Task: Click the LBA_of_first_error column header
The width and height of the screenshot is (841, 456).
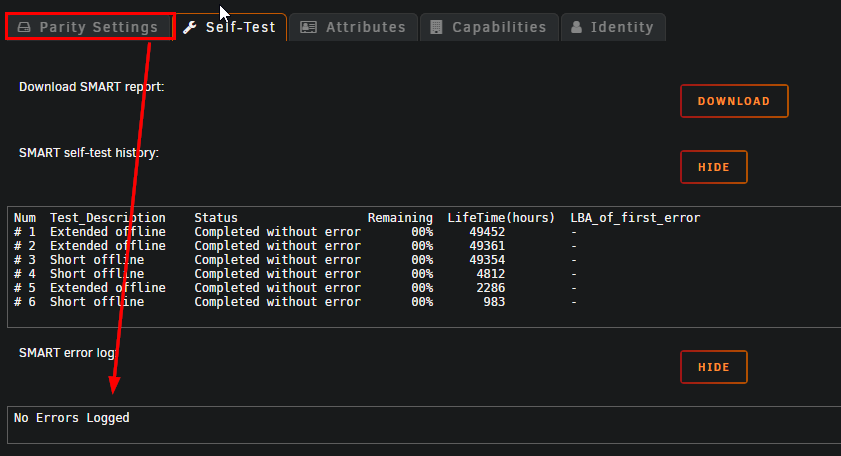Action: coord(635,218)
